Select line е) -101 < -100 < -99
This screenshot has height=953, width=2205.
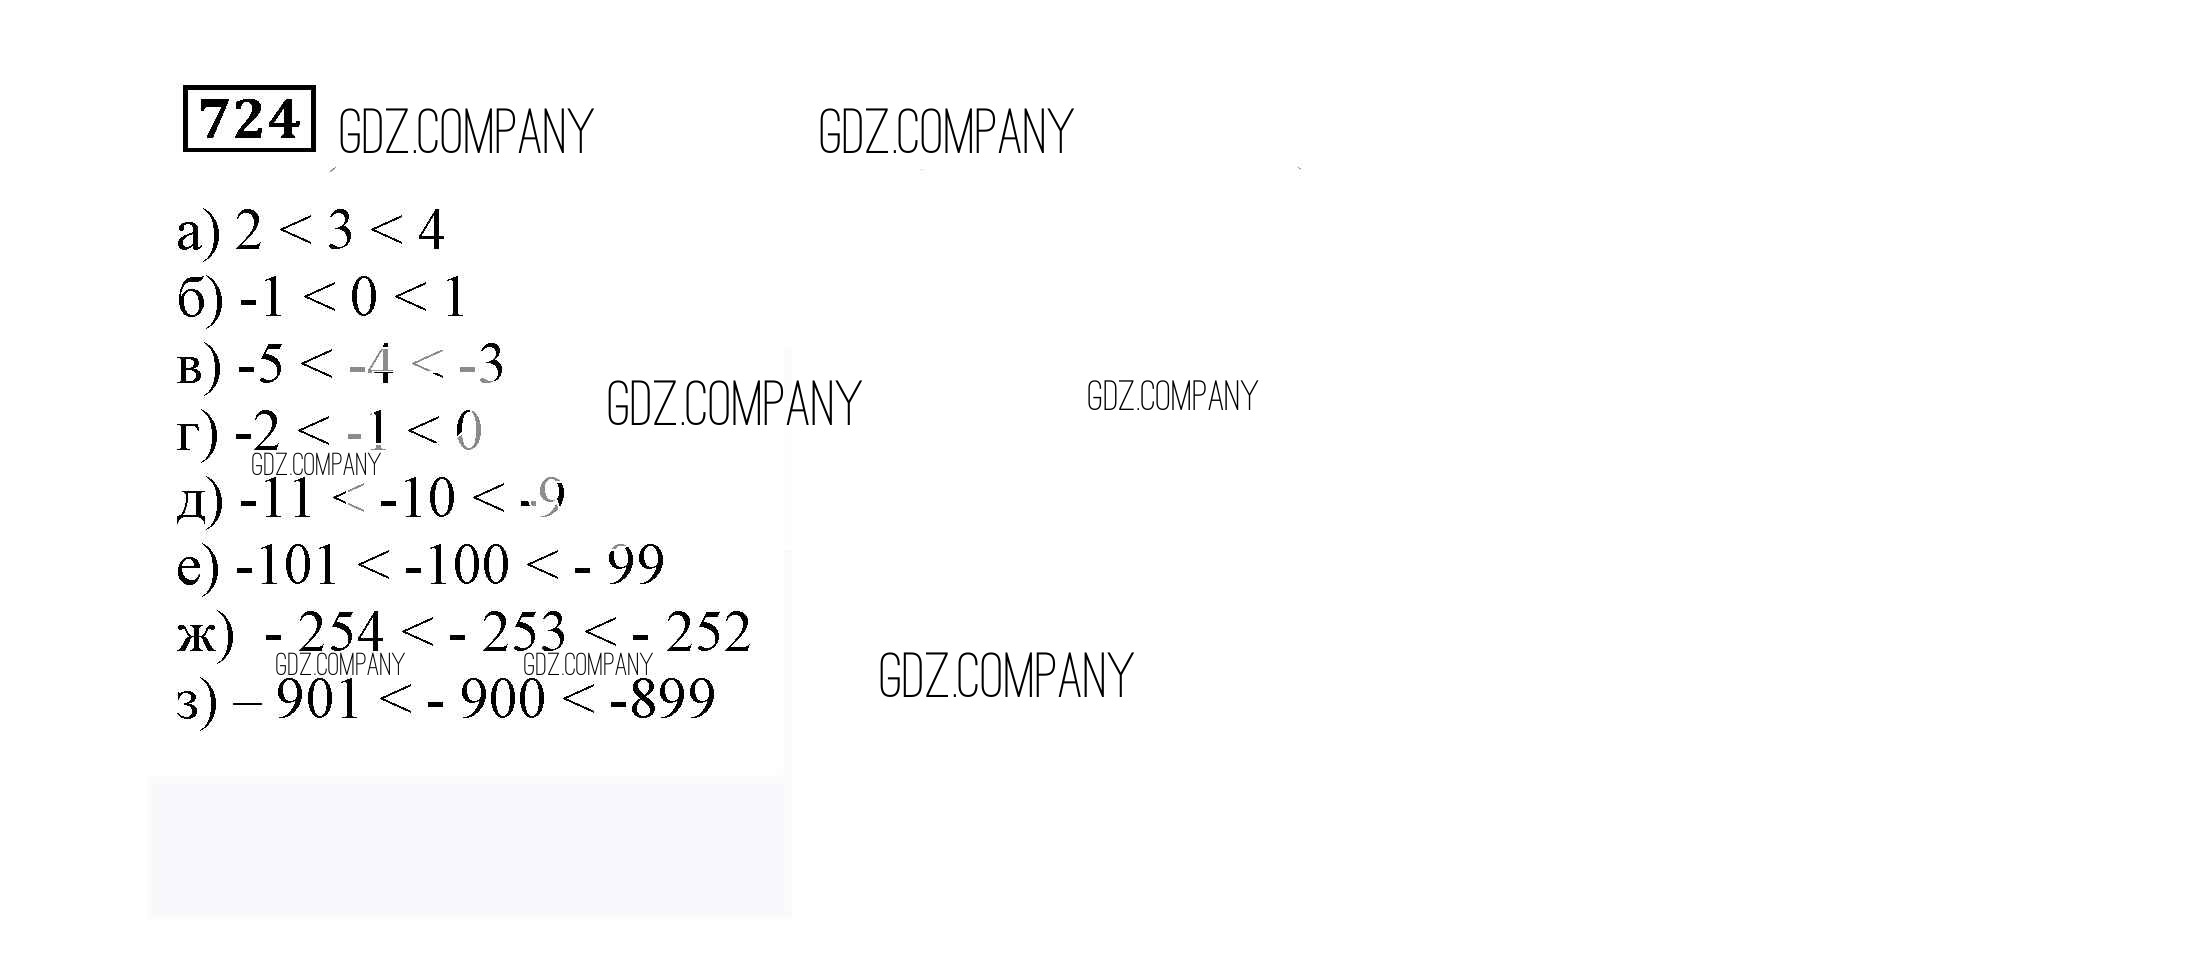click(x=420, y=565)
